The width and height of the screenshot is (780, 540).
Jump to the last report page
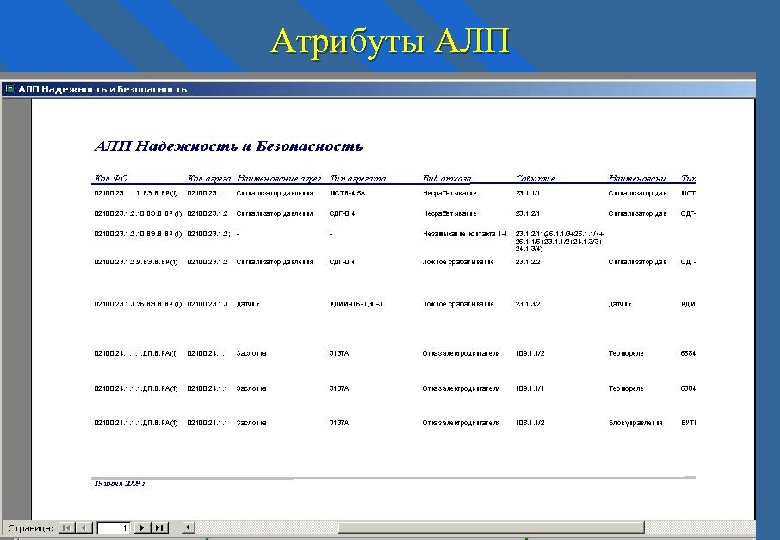159,528
